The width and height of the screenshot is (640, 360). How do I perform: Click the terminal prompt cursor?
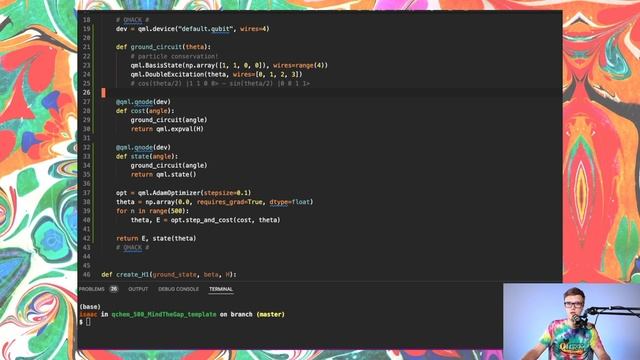pos(88,322)
